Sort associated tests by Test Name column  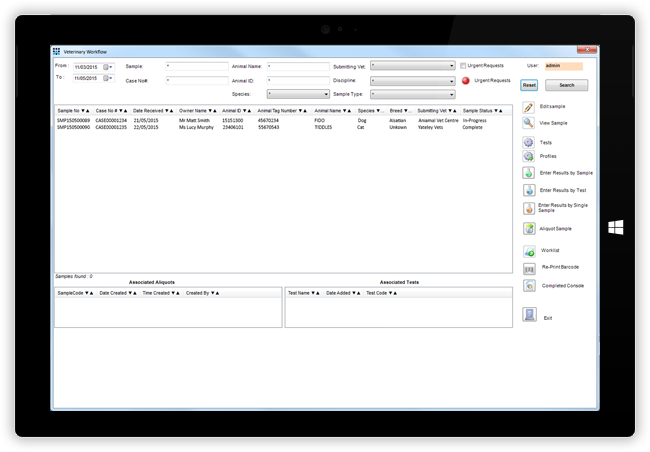[303, 293]
